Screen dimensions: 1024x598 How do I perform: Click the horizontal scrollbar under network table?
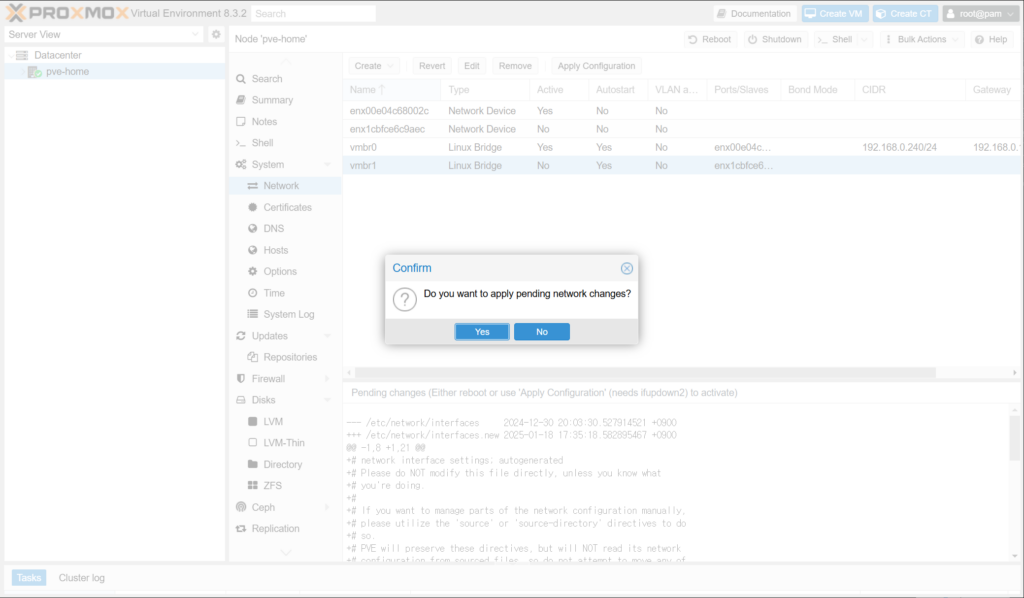pyautogui.click(x=640, y=373)
